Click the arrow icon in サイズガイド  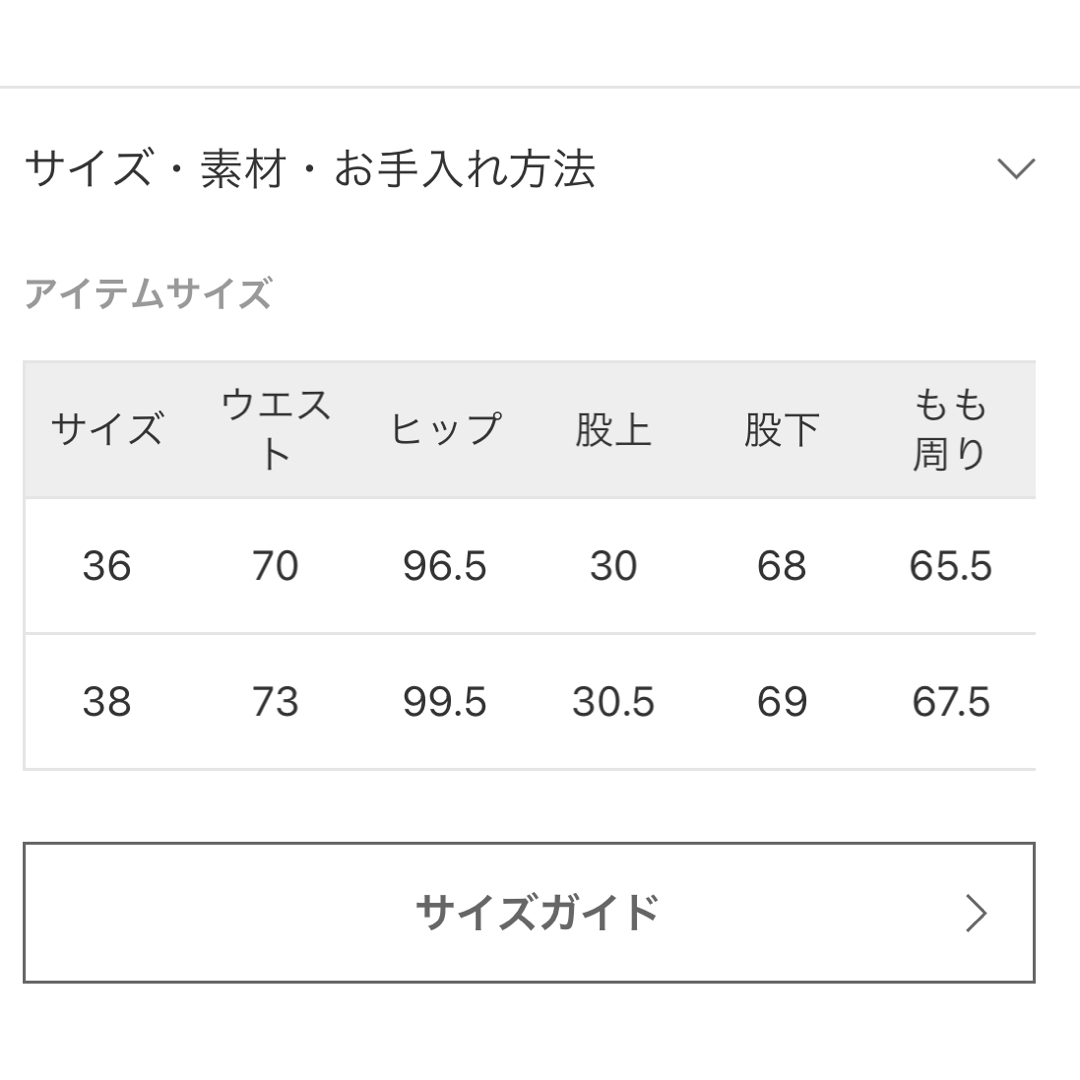coord(976,913)
